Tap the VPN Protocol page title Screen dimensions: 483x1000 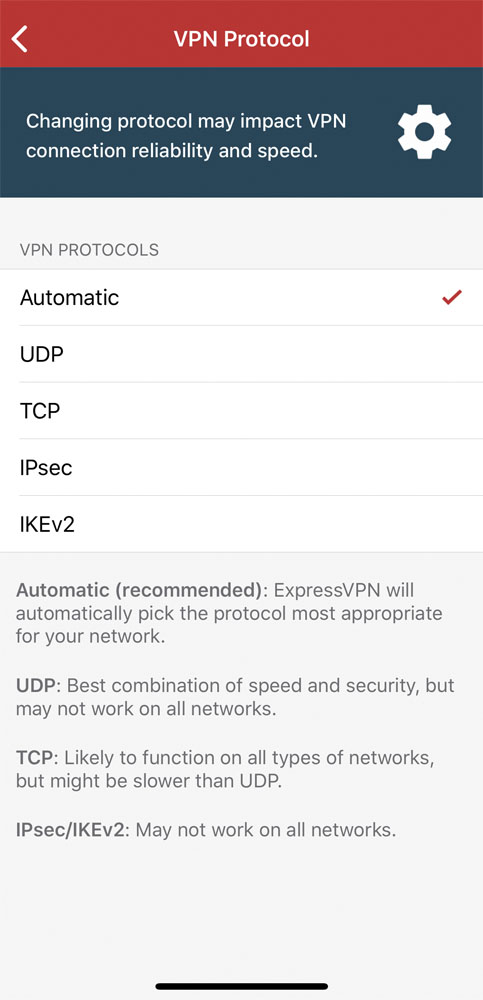pyautogui.click(x=241, y=38)
